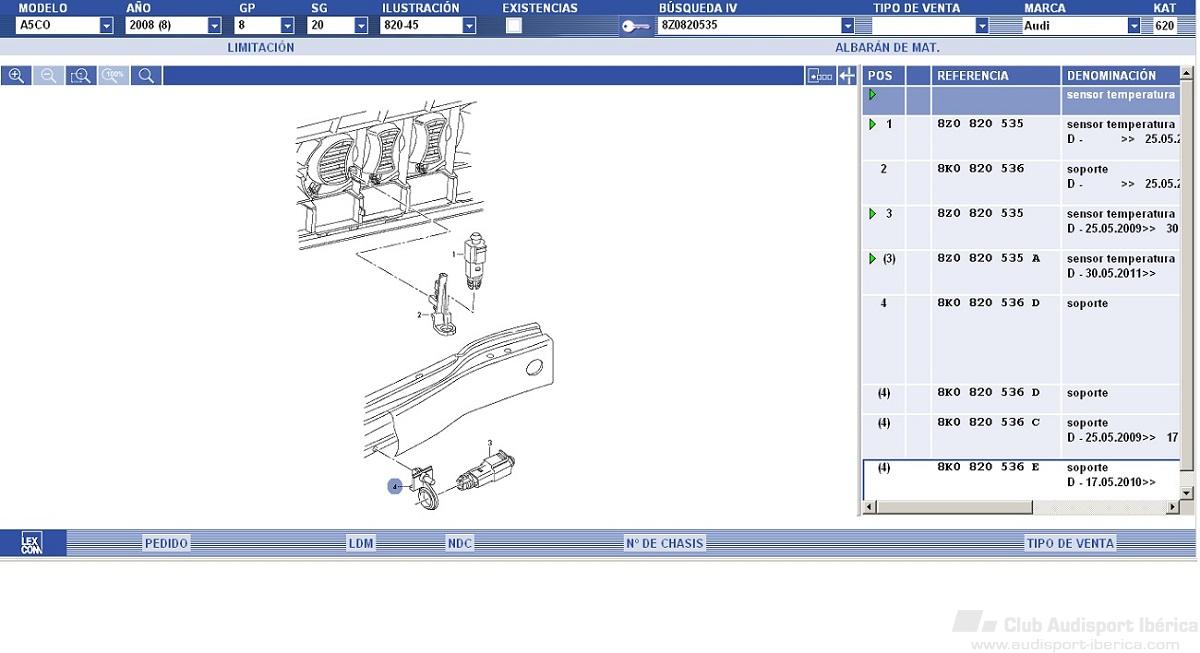Expand the SG dropdown showing 20
The image size is (1200, 653).
361,26
